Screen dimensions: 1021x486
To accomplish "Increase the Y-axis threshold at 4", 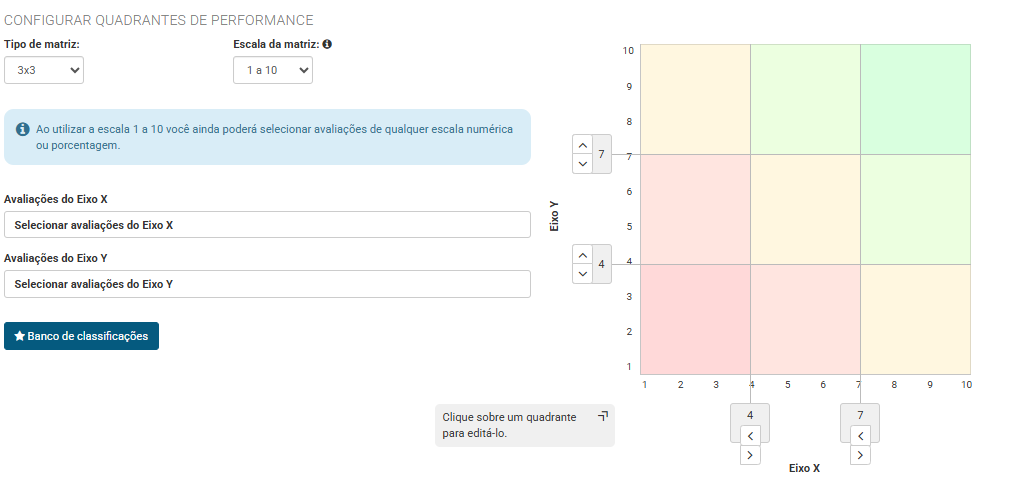I will pyautogui.click(x=583, y=255).
